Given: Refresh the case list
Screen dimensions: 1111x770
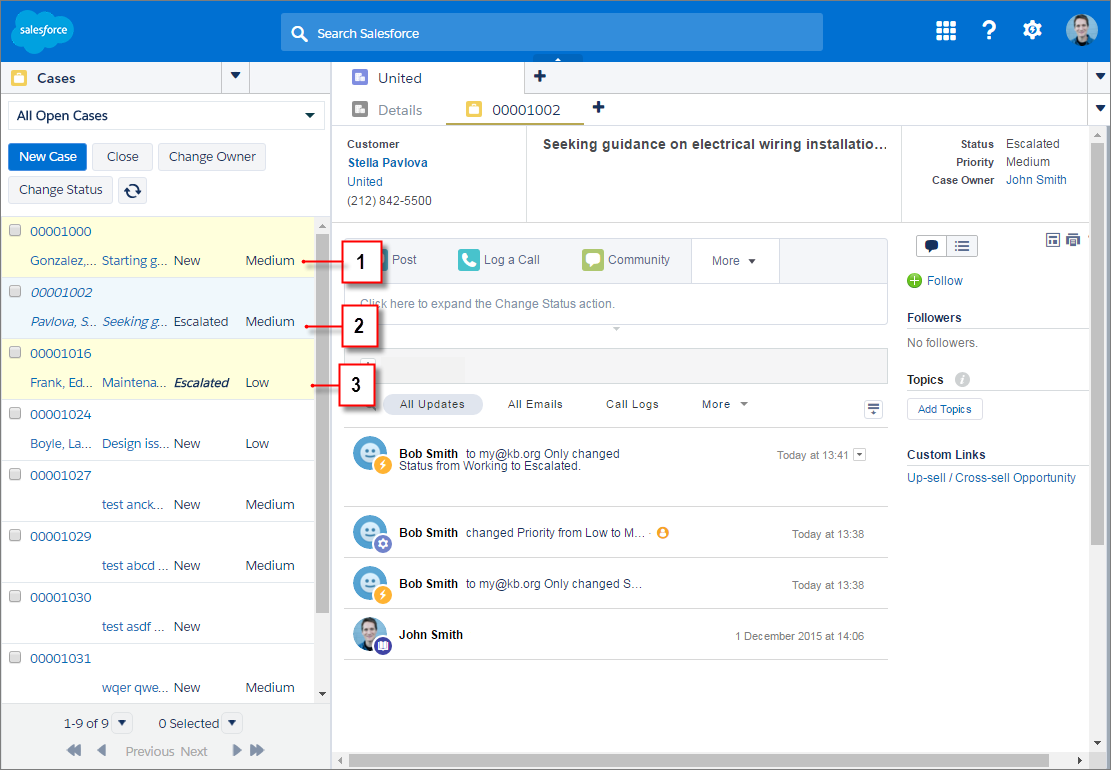Looking at the screenshot, I should click(132, 191).
